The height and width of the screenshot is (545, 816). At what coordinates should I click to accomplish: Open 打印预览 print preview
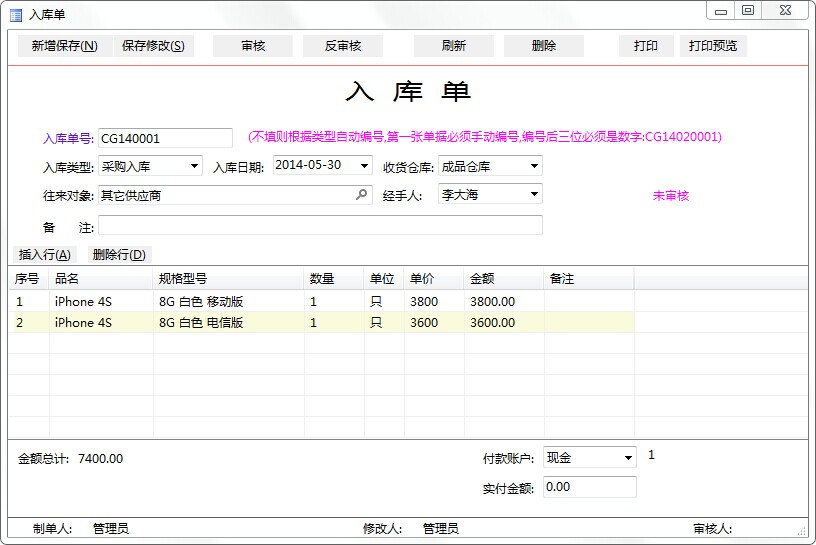[713, 46]
